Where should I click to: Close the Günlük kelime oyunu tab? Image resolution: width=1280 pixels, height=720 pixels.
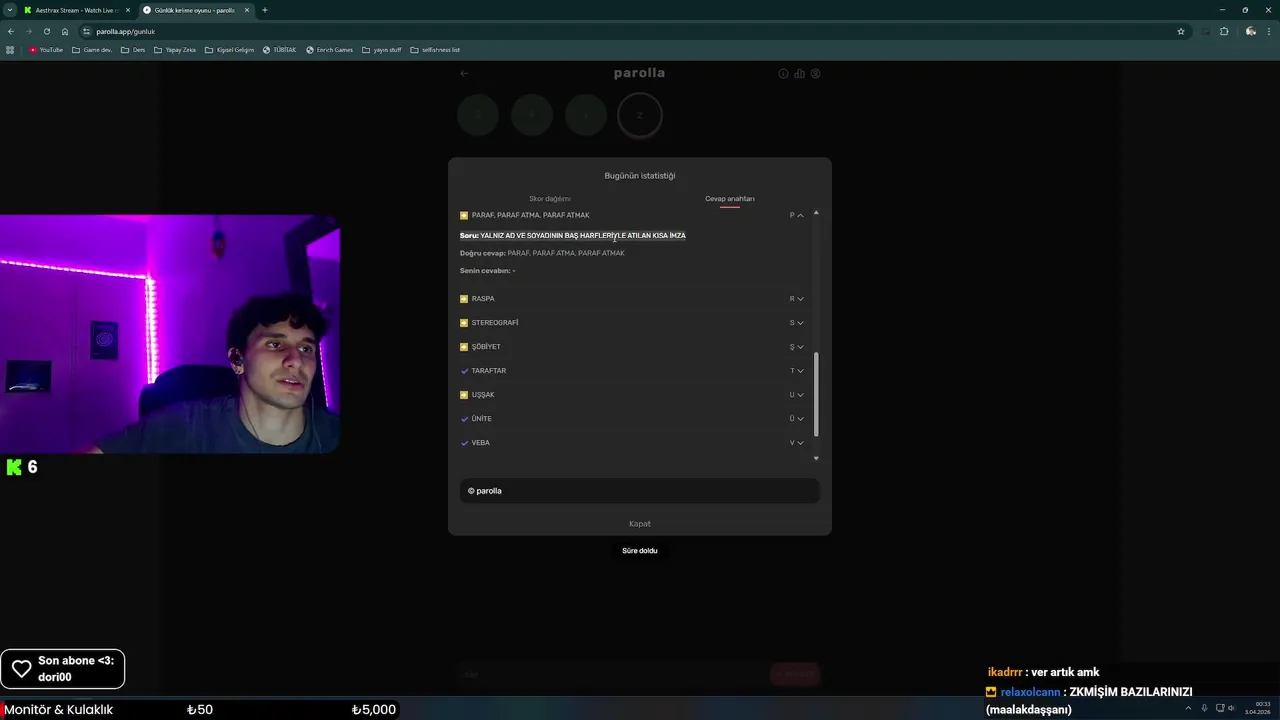coord(247,10)
